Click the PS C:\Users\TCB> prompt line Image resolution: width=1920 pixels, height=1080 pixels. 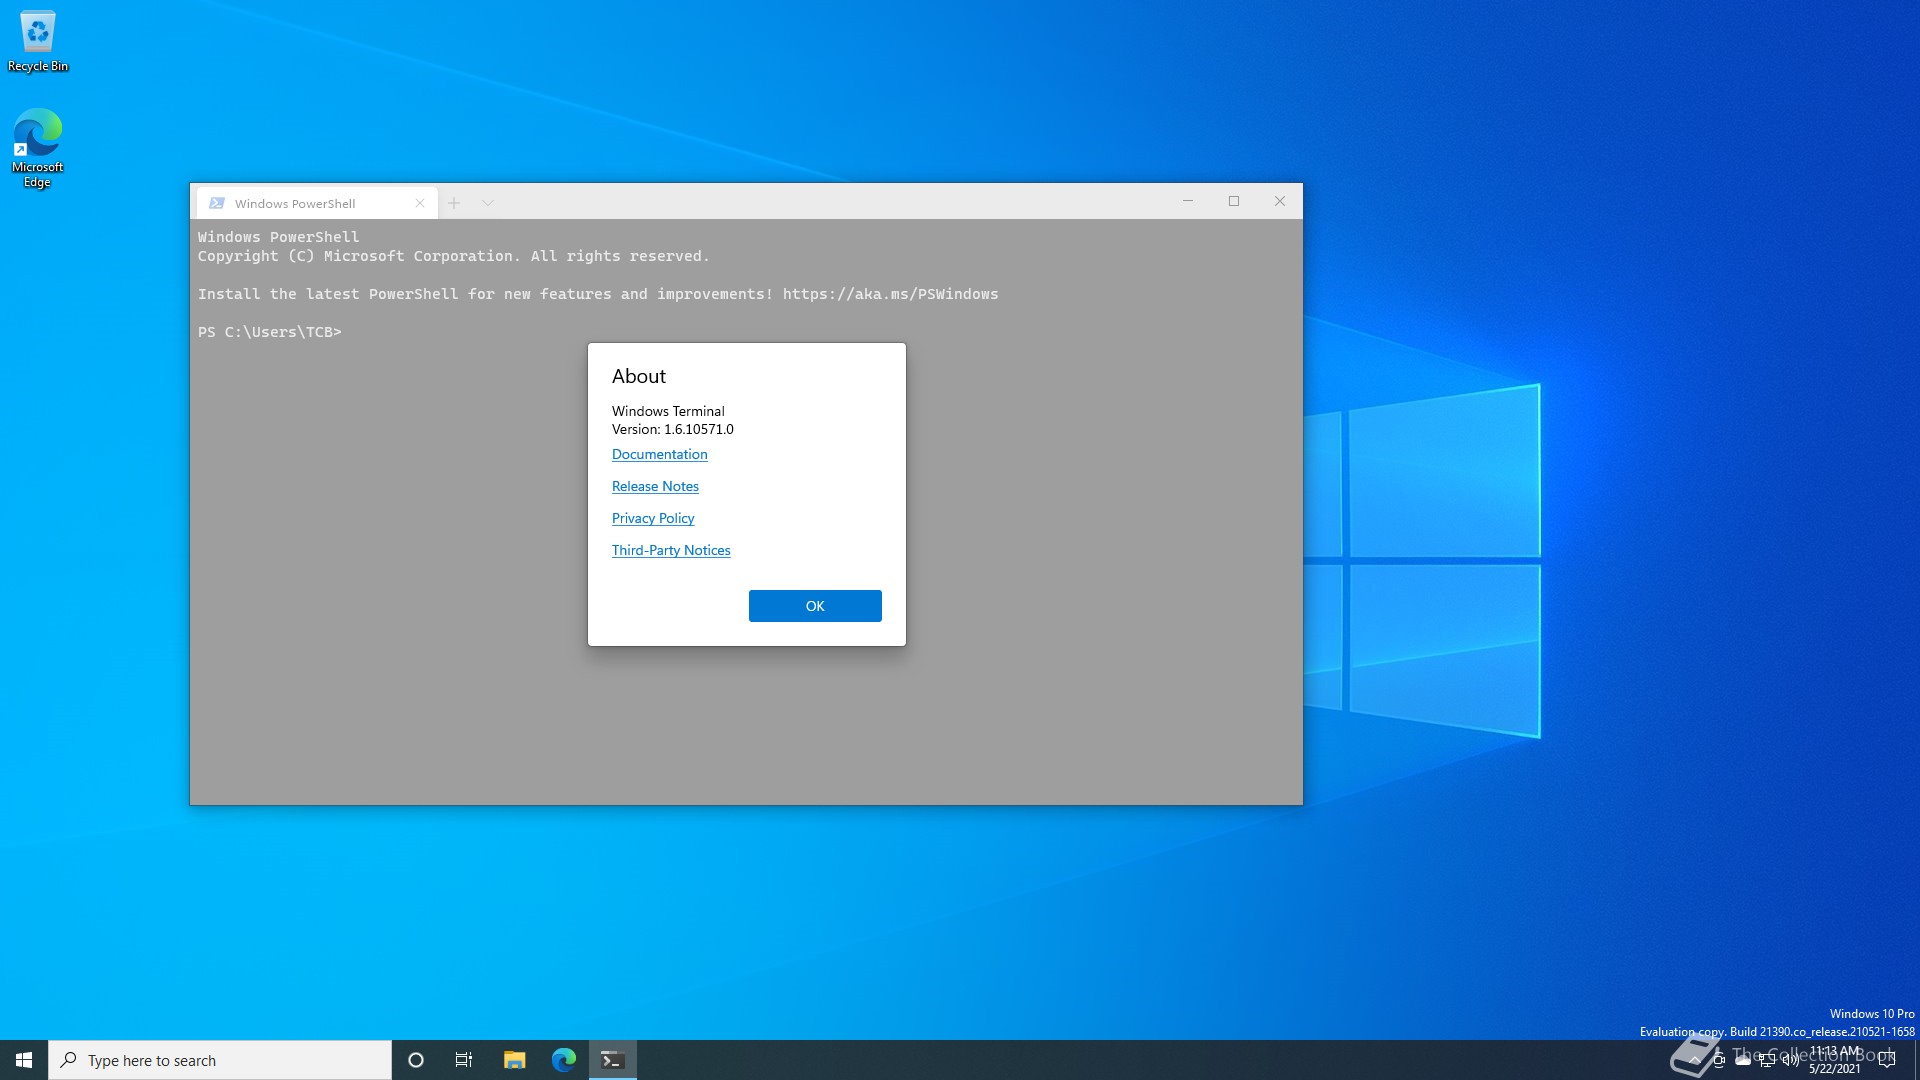[270, 332]
